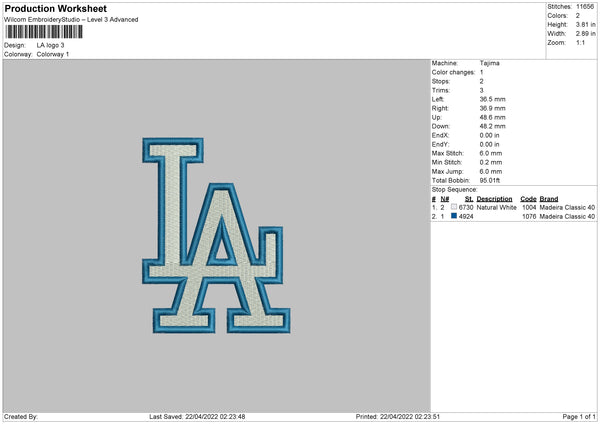Screen dimensions: 600x424
Task: Click the Total Bobbin value 95.01ft
Action: pos(490,180)
